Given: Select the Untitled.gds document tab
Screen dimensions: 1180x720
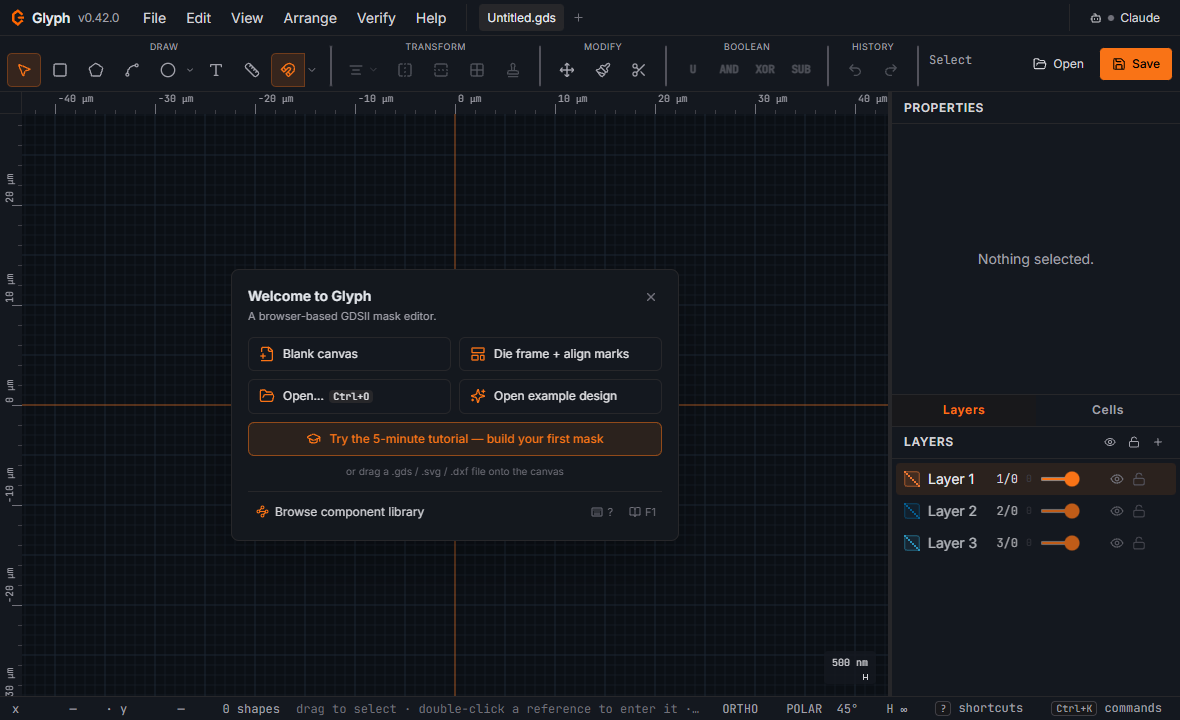Looking at the screenshot, I should 522,18.
